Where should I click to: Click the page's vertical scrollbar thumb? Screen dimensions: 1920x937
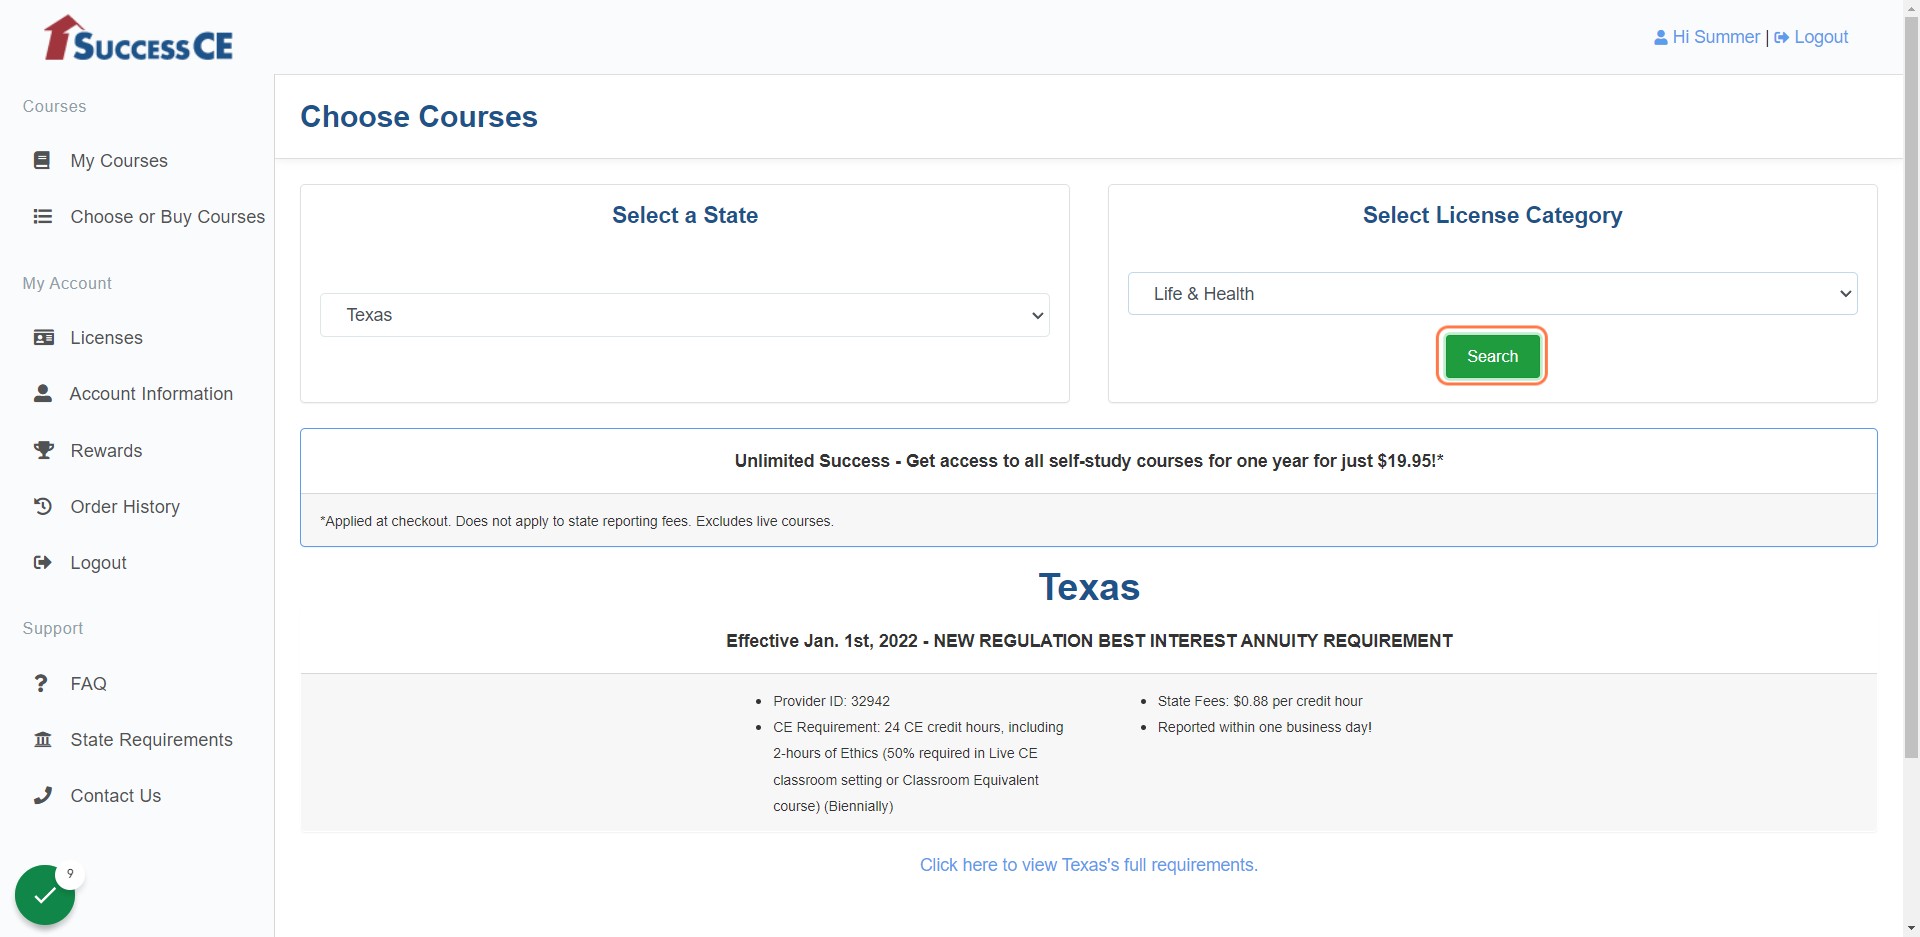[1911, 388]
